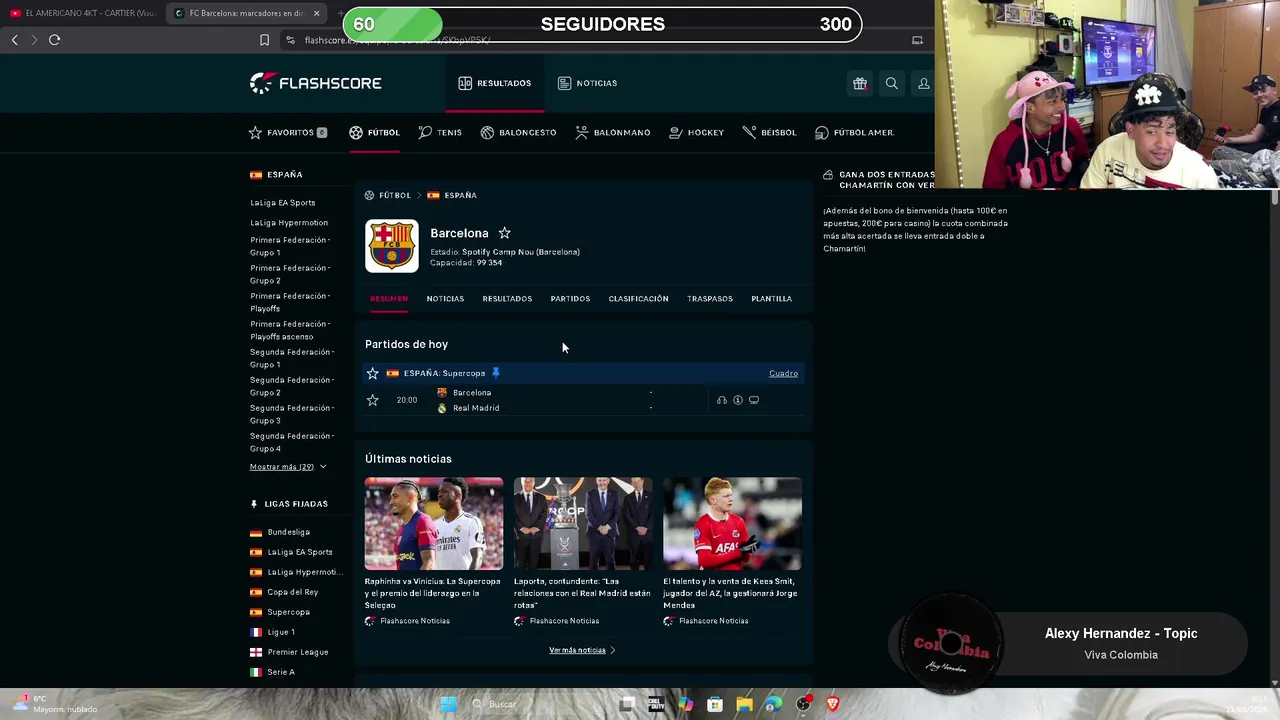Click the headphones audio icon on match row
Image resolution: width=1280 pixels, height=720 pixels.
(x=721, y=400)
